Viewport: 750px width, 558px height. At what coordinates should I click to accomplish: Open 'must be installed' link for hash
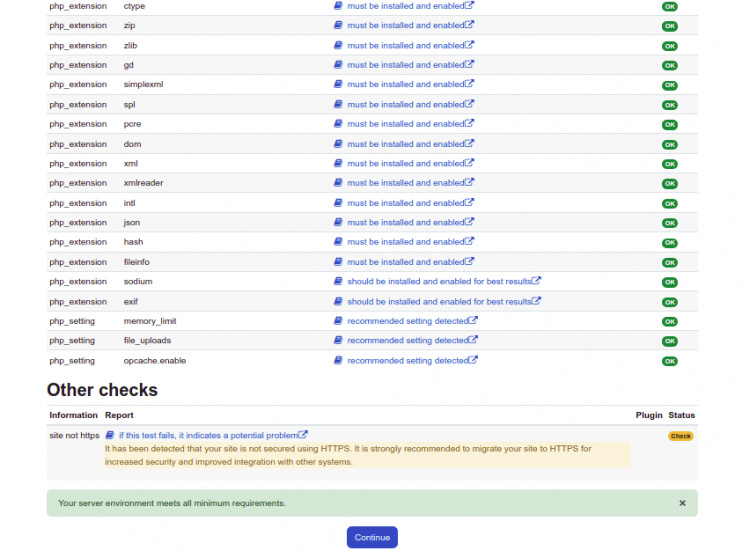click(x=405, y=242)
